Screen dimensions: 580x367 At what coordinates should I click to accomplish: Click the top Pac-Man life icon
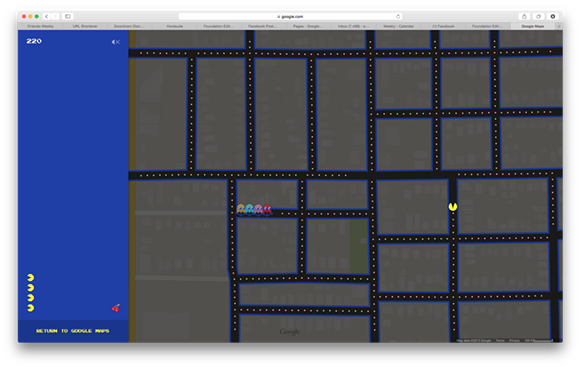(31, 277)
